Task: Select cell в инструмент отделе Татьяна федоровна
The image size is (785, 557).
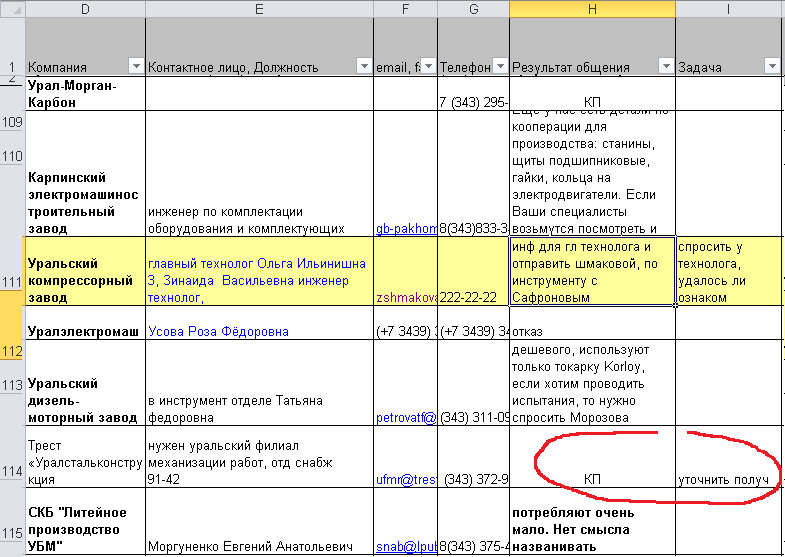Action: 259,383
